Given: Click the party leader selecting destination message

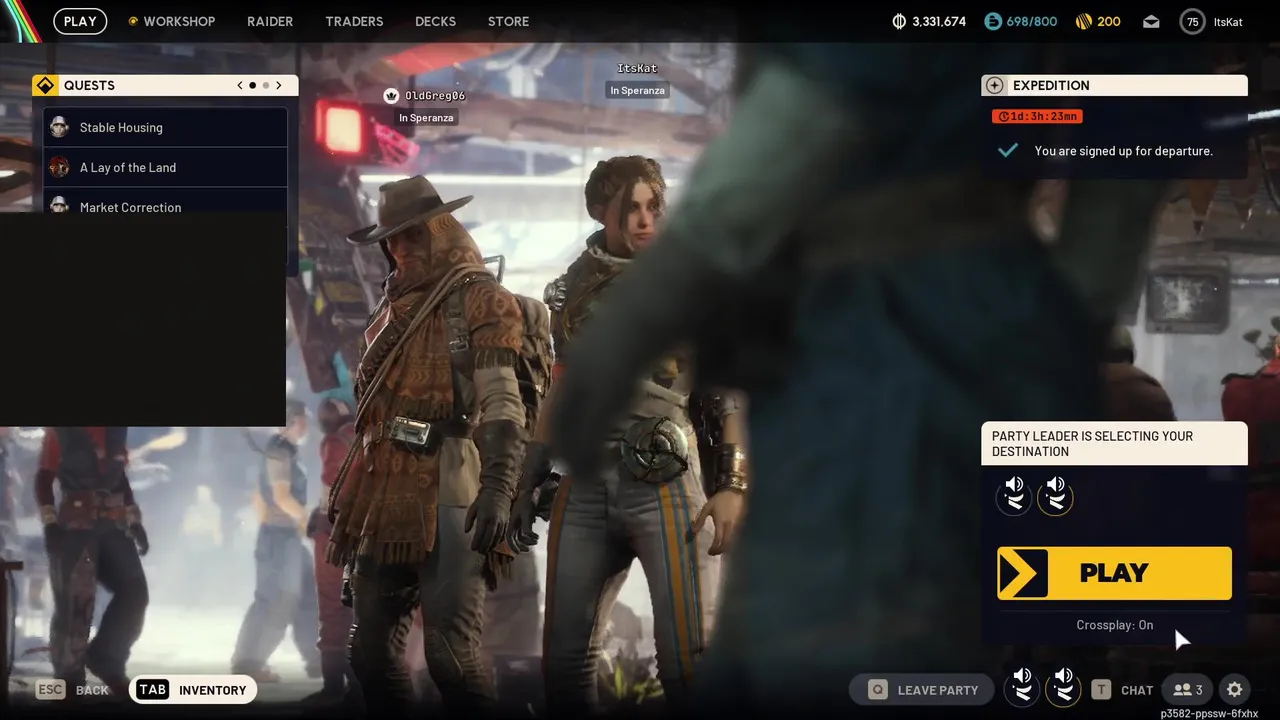Looking at the screenshot, I should tap(1114, 444).
